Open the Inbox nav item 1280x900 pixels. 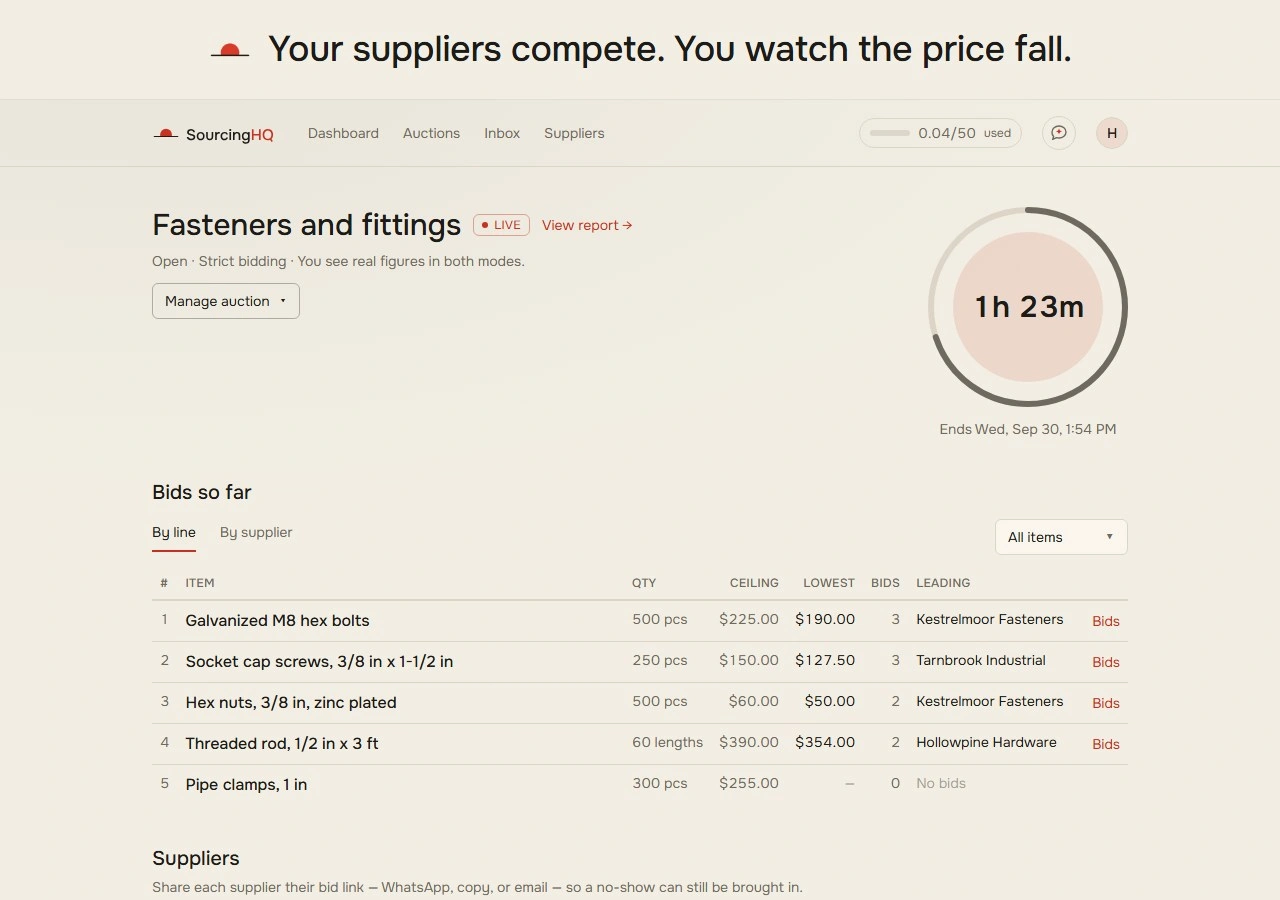click(x=502, y=133)
